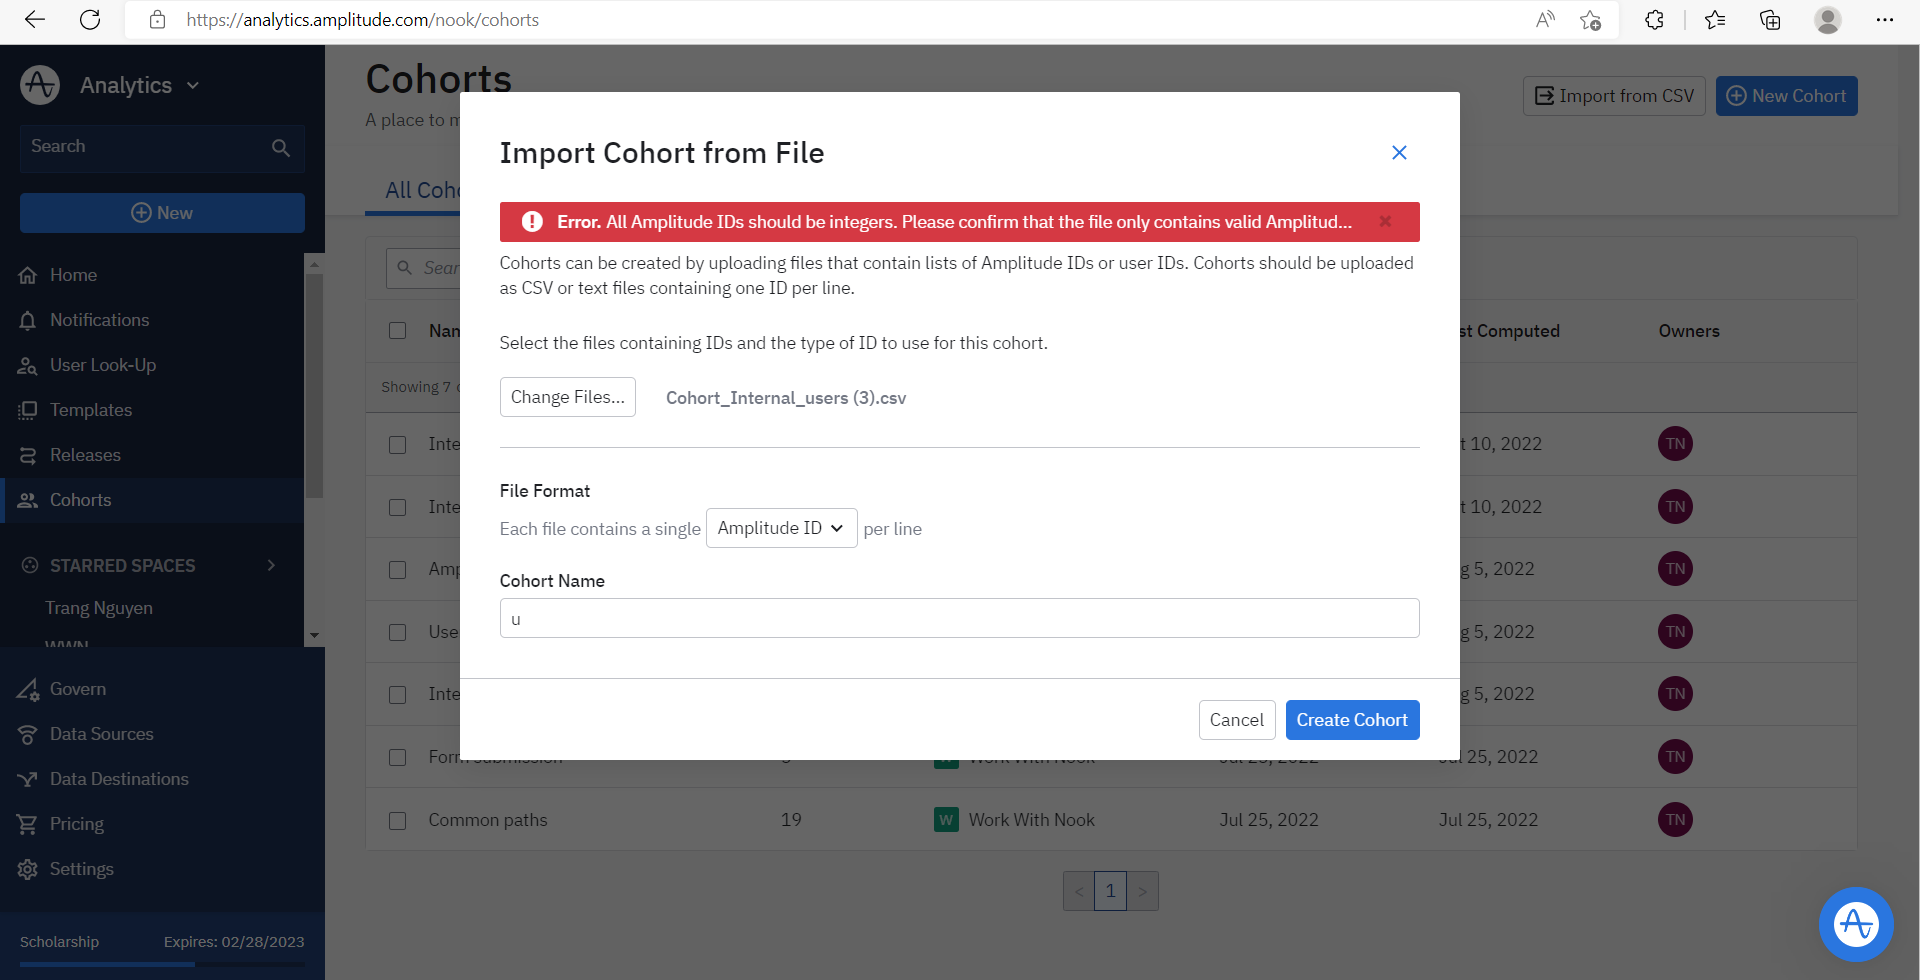Screen dimensions: 1920x980
Task: Go to Data Destinations
Action: tap(119, 779)
